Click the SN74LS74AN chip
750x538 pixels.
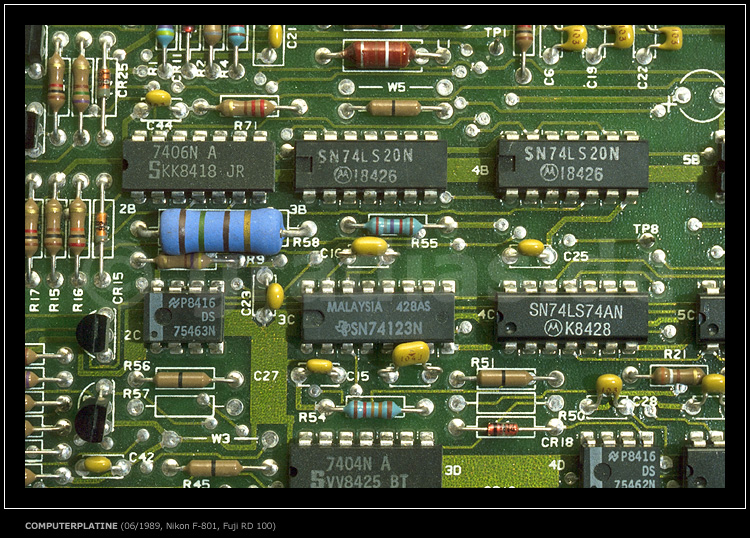click(571, 318)
